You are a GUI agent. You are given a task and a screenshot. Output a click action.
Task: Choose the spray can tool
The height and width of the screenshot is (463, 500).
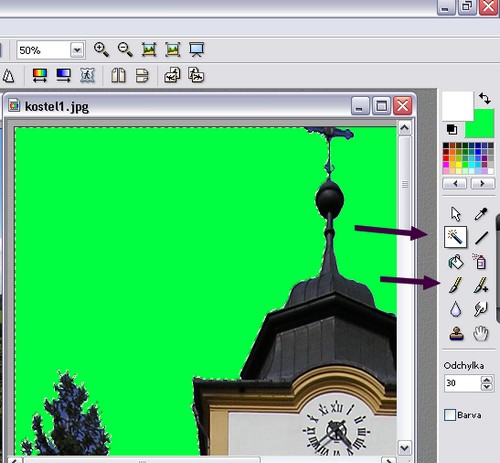click(480, 261)
